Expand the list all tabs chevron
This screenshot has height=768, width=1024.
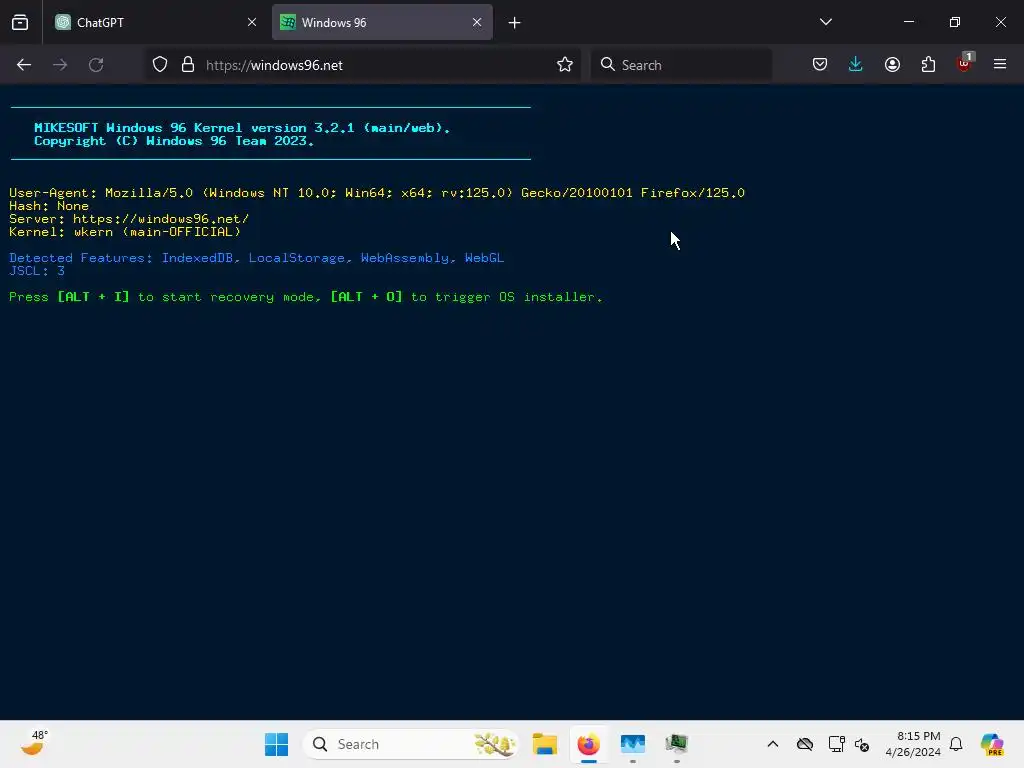click(x=825, y=22)
